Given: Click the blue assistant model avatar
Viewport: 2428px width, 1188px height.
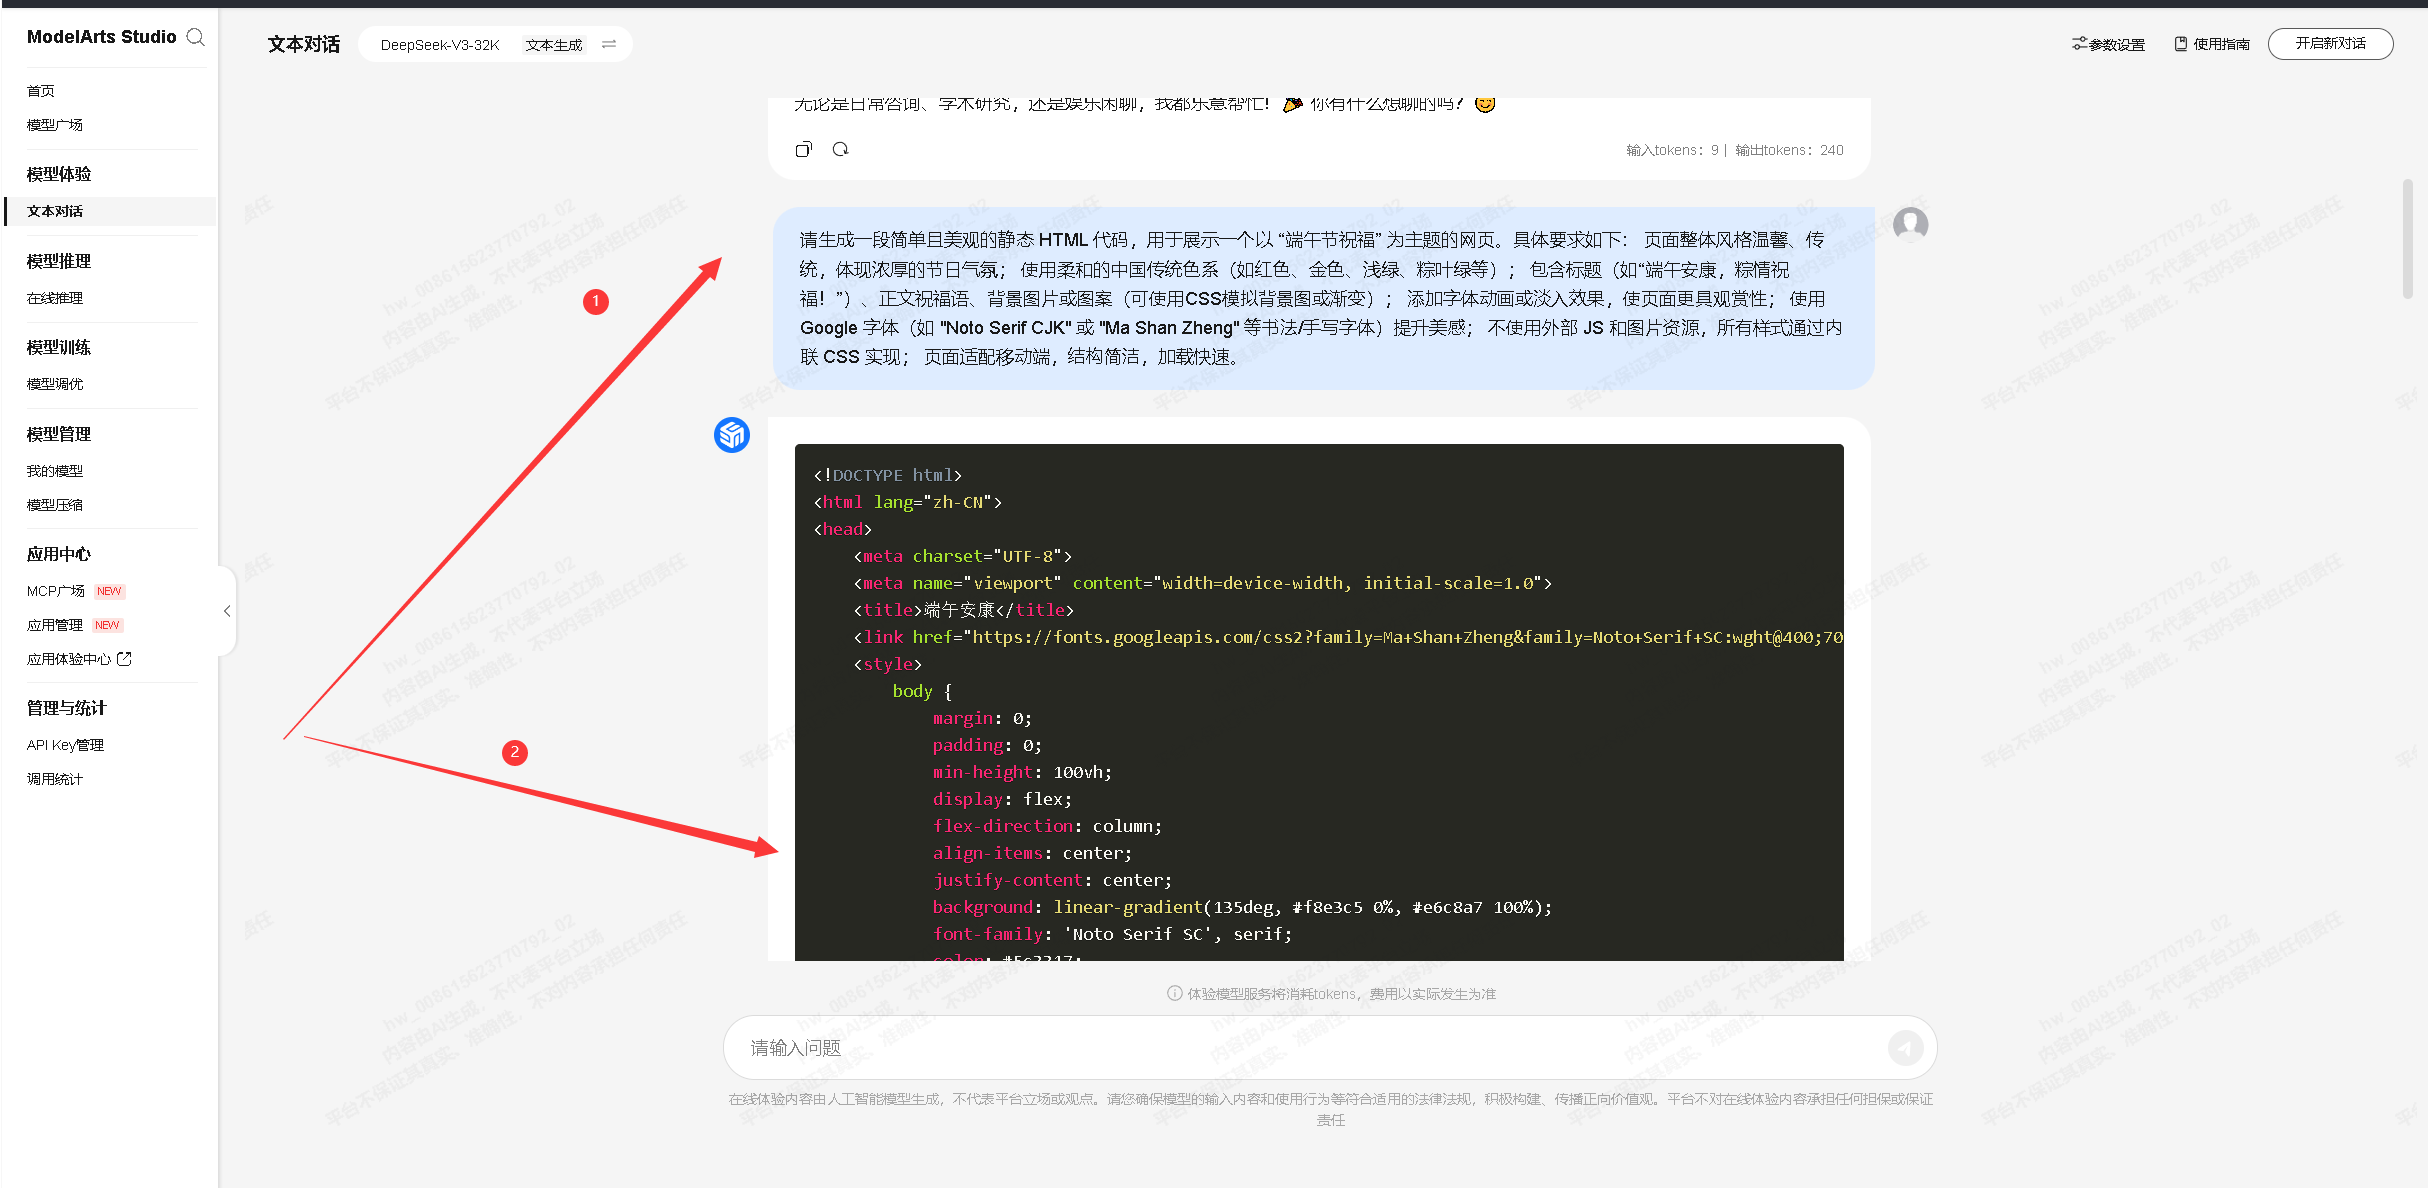Looking at the screenshot, I should click(x=732, y=435).
